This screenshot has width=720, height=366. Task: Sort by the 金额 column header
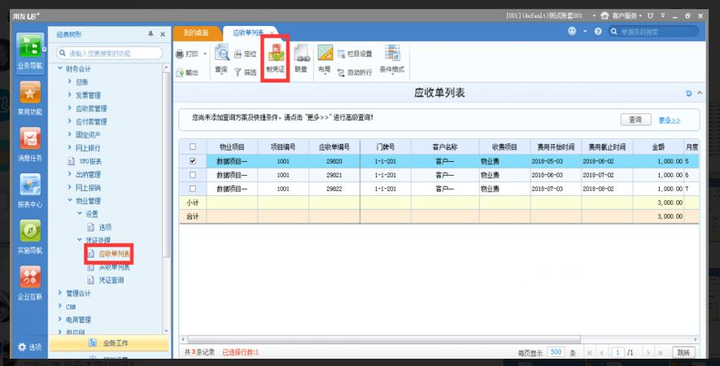(x=658, y=147)
